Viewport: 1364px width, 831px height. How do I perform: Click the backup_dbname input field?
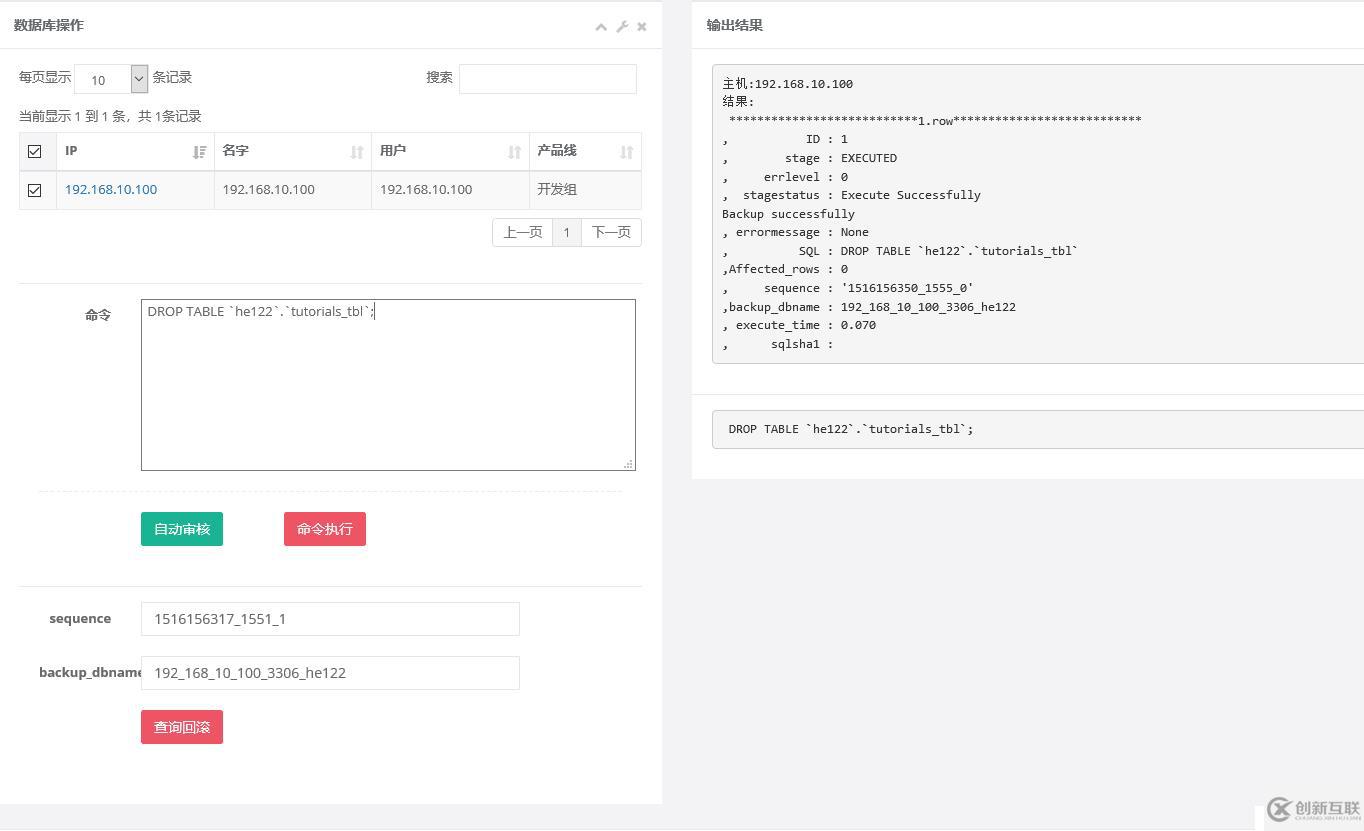click(330, 673)
